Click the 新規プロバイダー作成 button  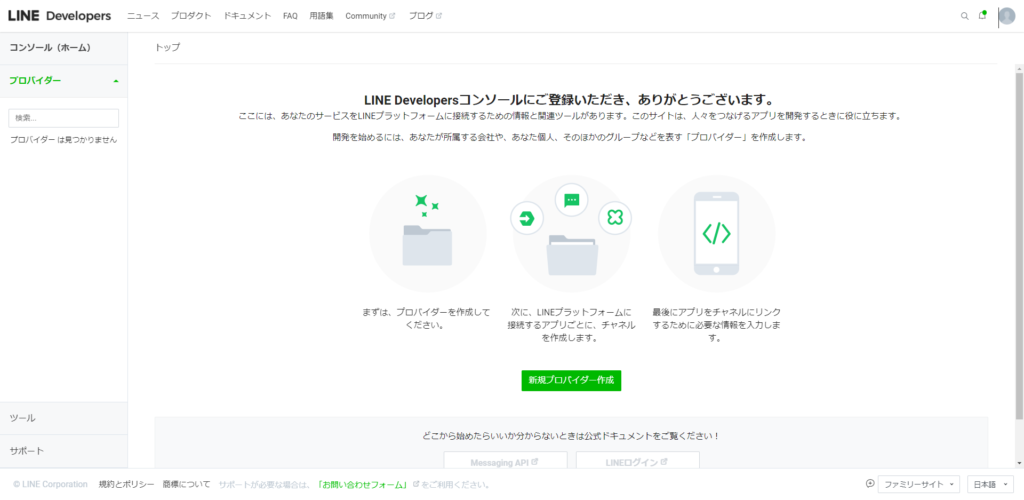pyautogui.click(x=571, y=380)
